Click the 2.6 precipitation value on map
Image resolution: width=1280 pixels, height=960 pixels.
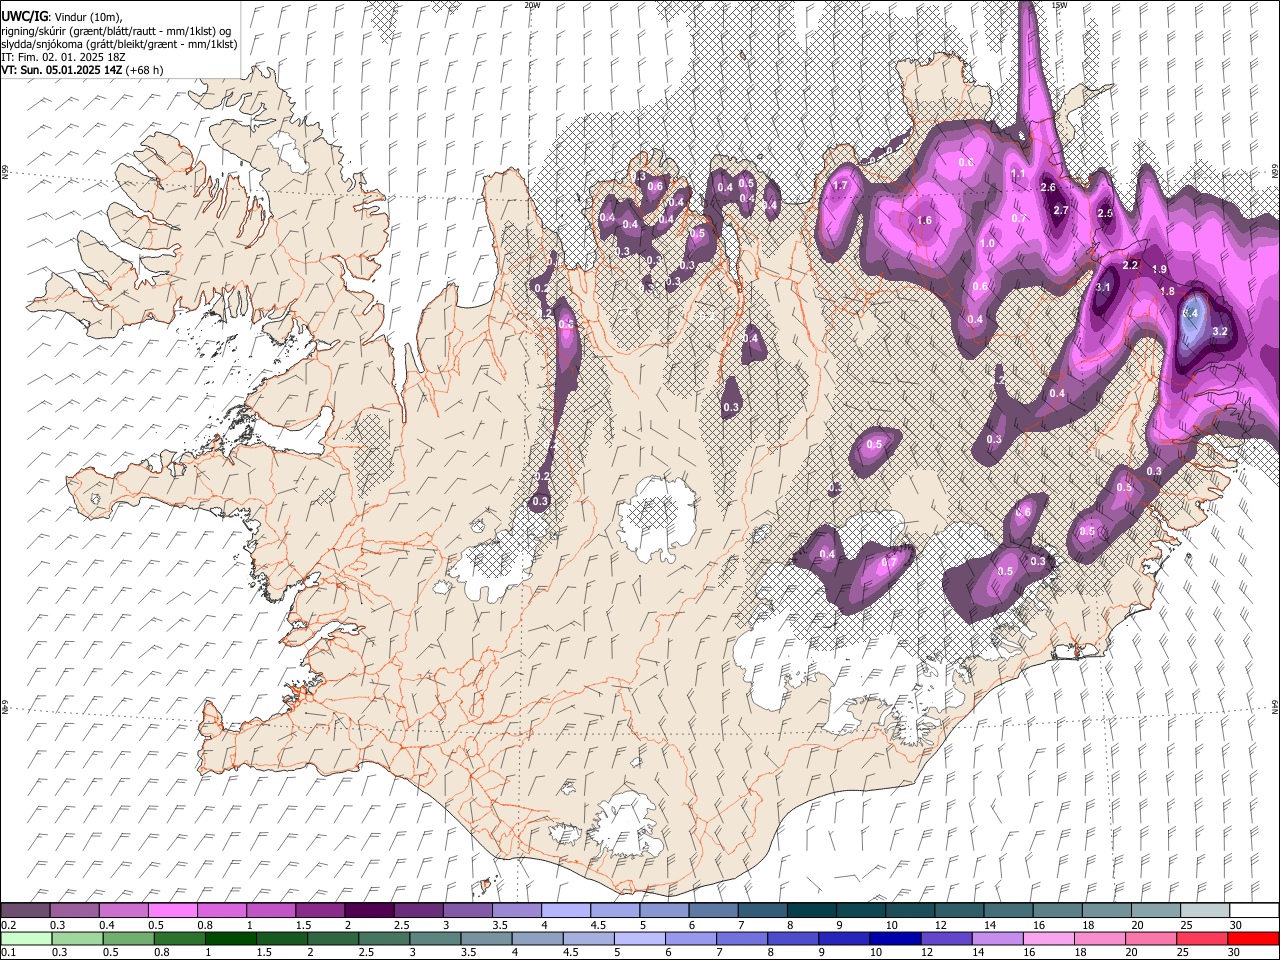1048,187
